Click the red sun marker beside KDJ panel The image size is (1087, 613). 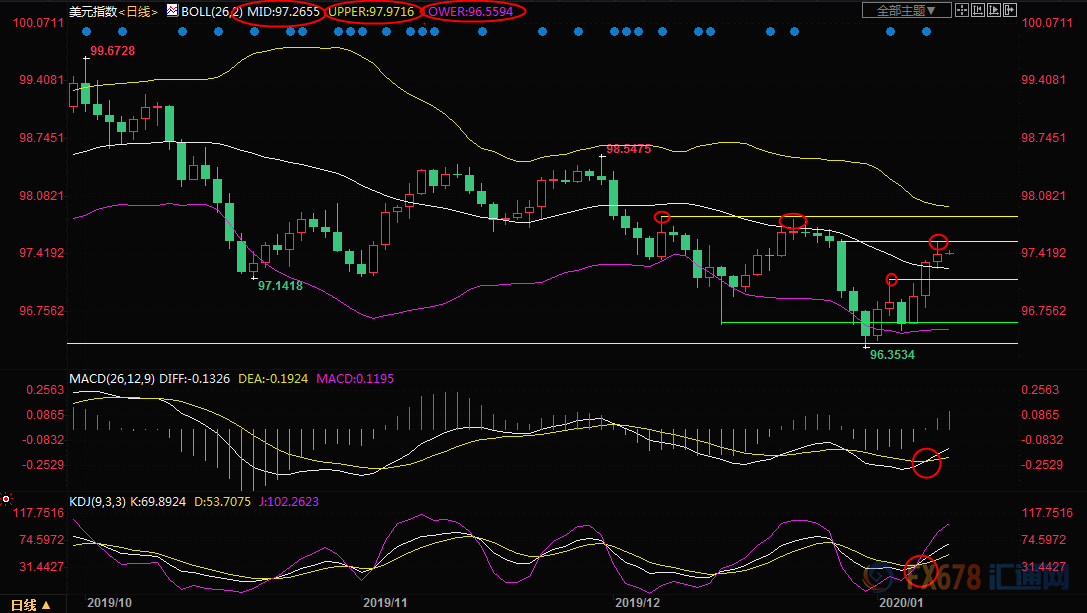[6, 497]
